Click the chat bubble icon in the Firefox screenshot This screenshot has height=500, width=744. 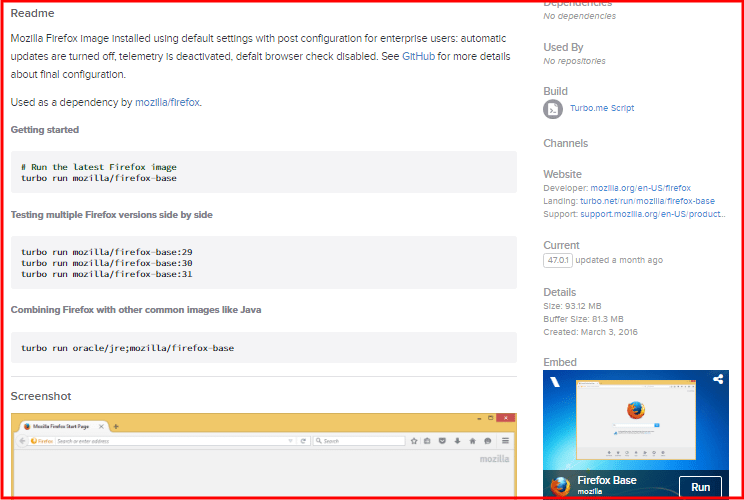coord(488,441)
